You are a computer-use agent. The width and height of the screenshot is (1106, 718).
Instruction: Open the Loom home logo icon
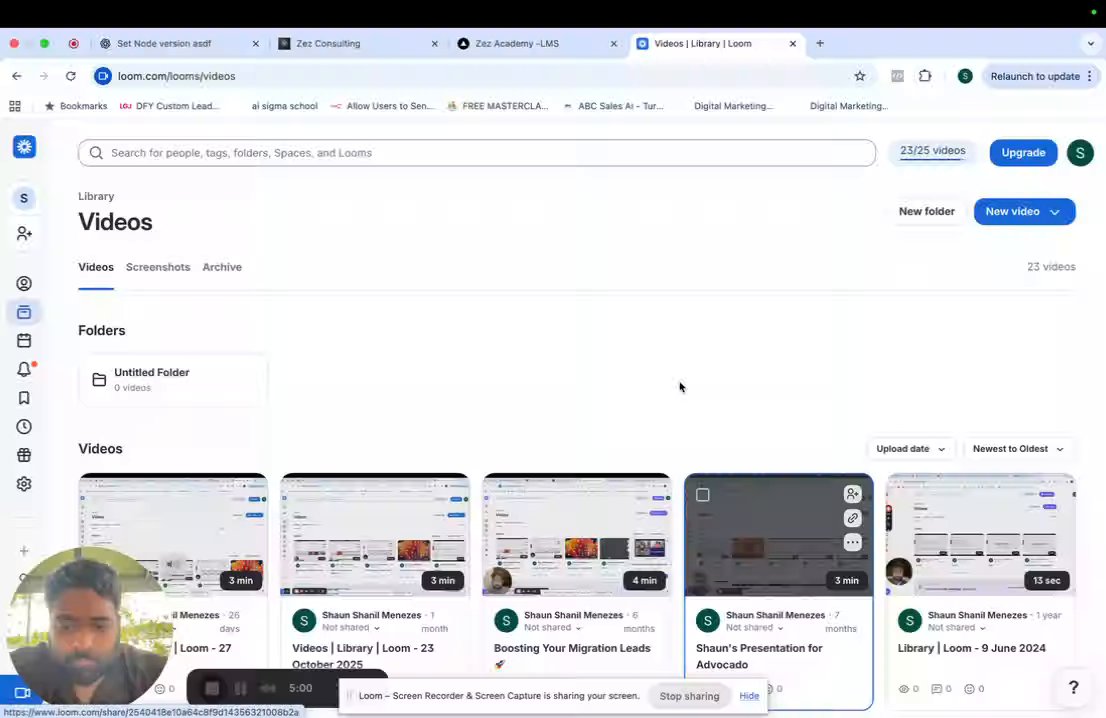25,147
